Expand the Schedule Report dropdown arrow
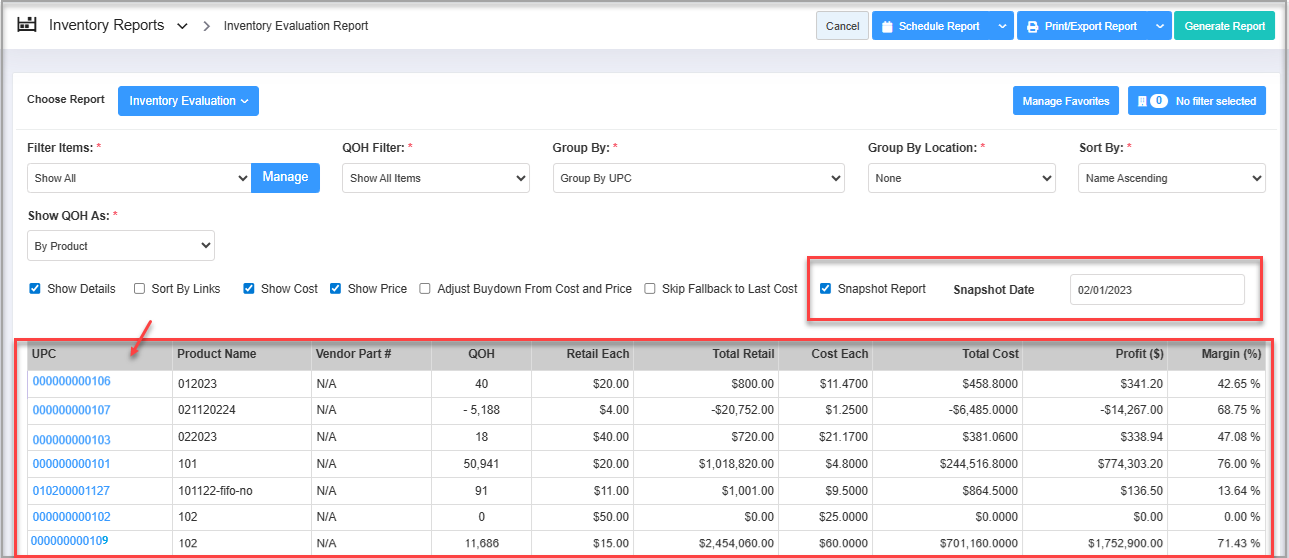 point(1002,26)
